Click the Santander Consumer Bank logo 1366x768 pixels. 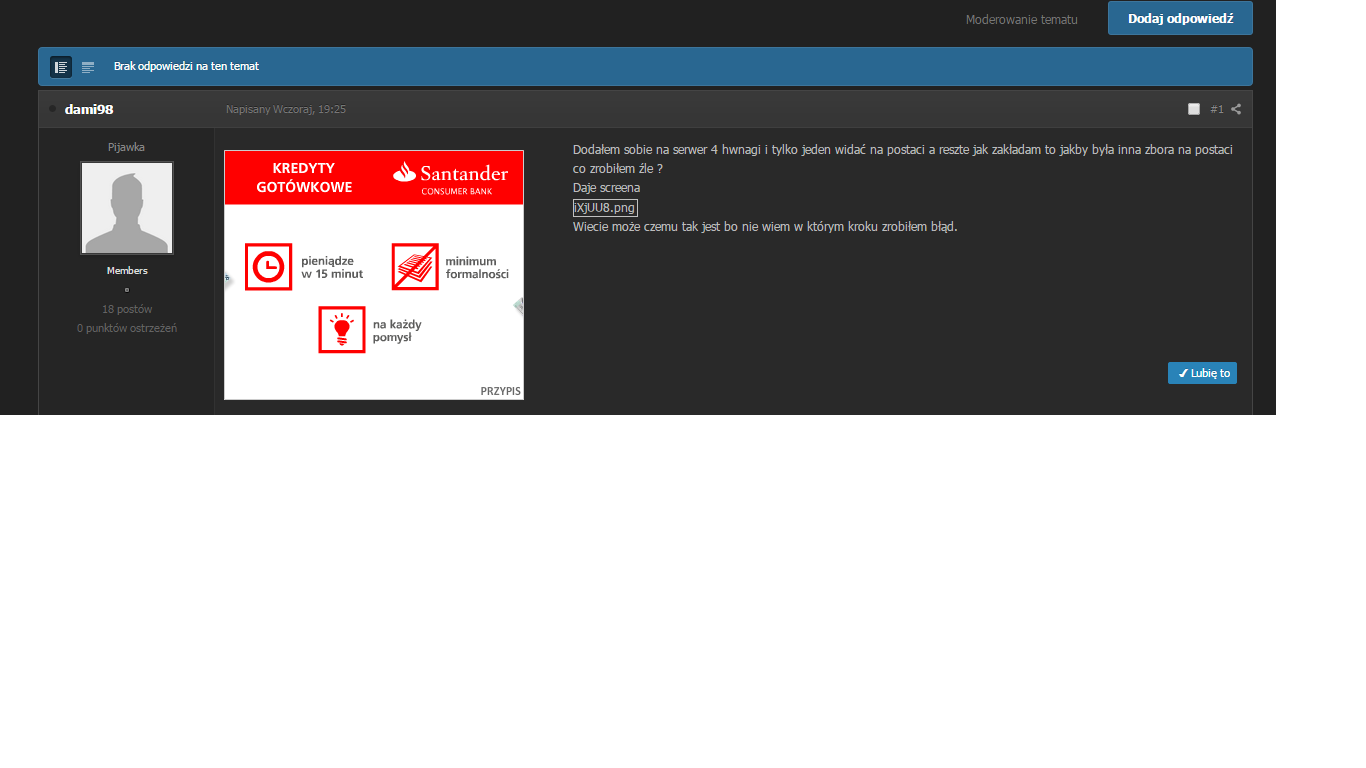point(450,176)
